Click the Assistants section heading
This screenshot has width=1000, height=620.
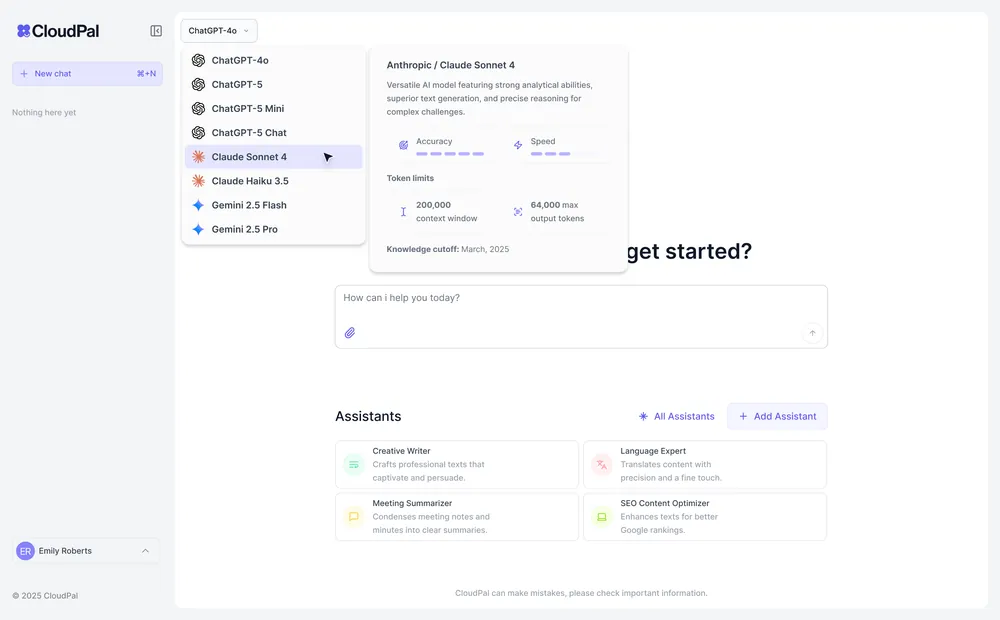[x=368, y=417]
